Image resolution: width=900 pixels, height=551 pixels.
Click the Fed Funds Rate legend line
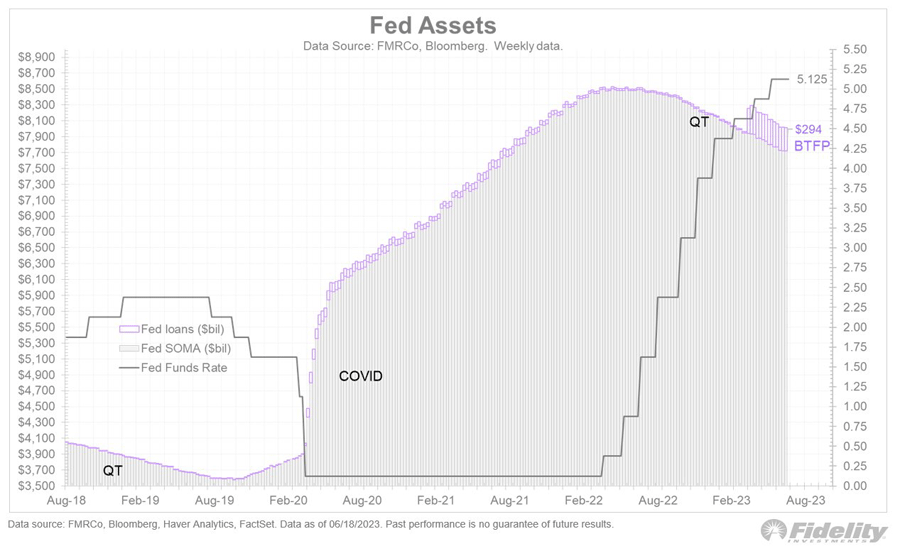tap(129, 368)
